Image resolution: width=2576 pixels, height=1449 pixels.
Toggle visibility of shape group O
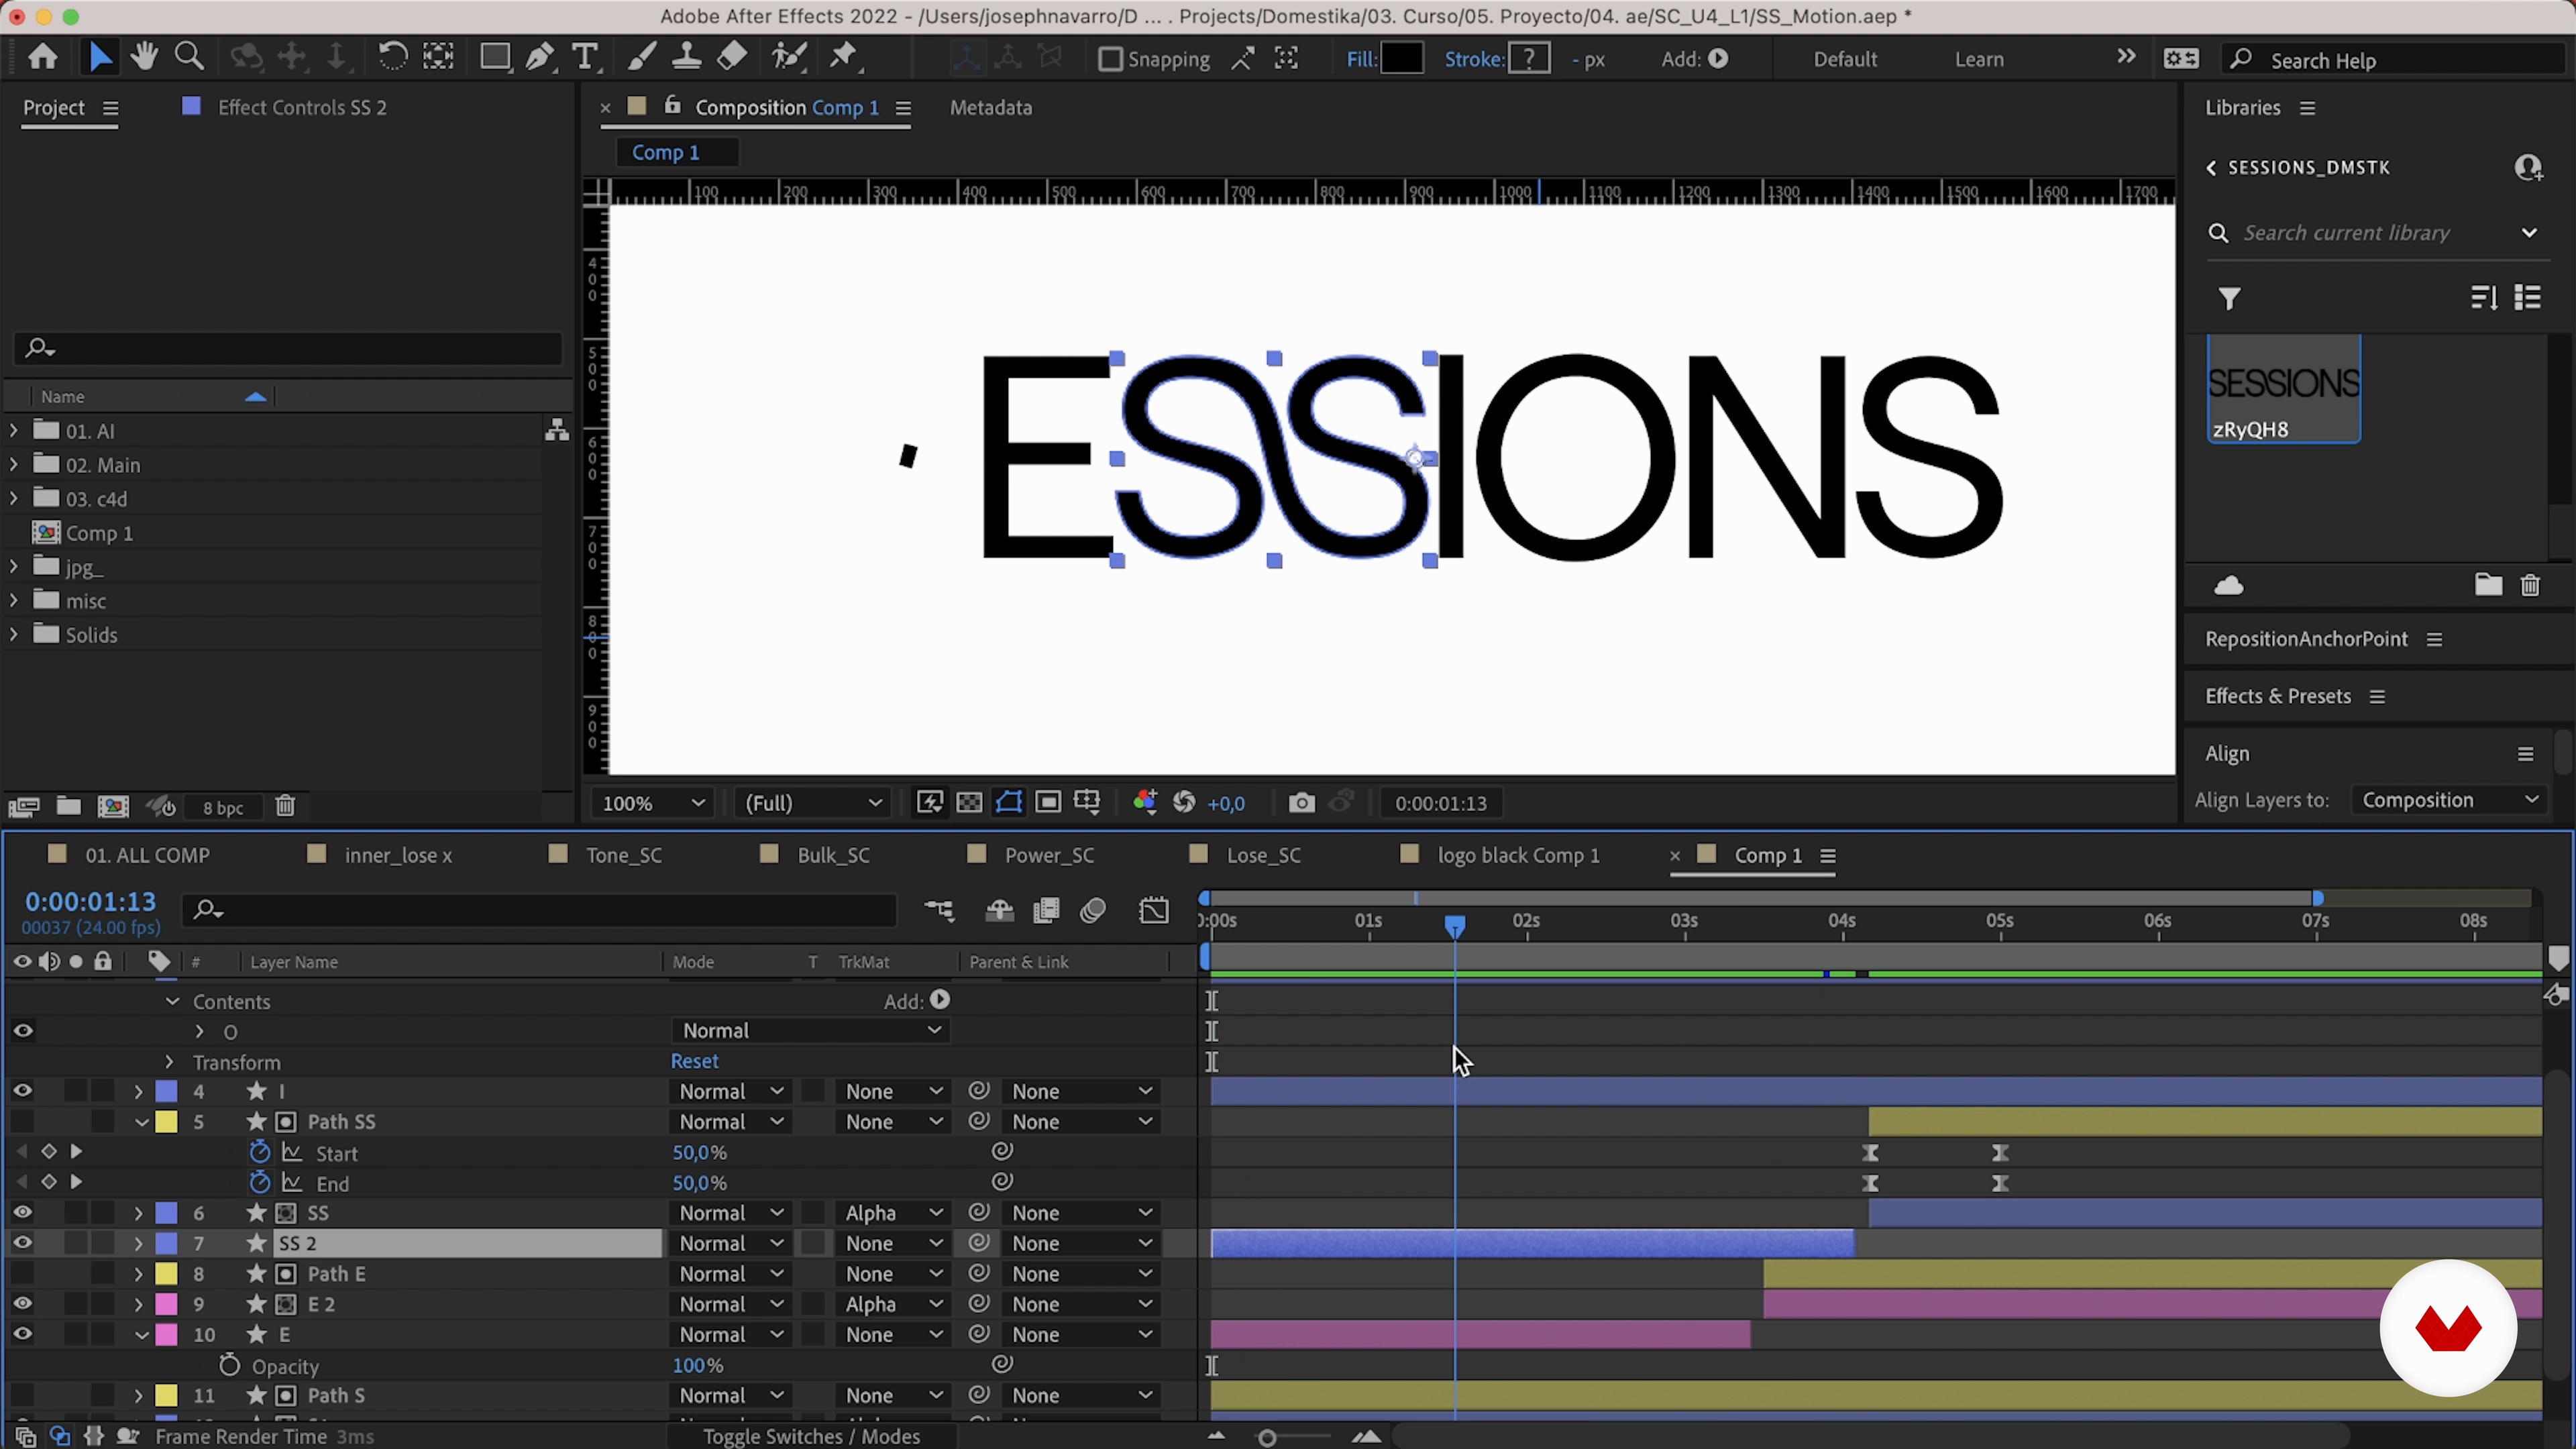pos(22,1031)
